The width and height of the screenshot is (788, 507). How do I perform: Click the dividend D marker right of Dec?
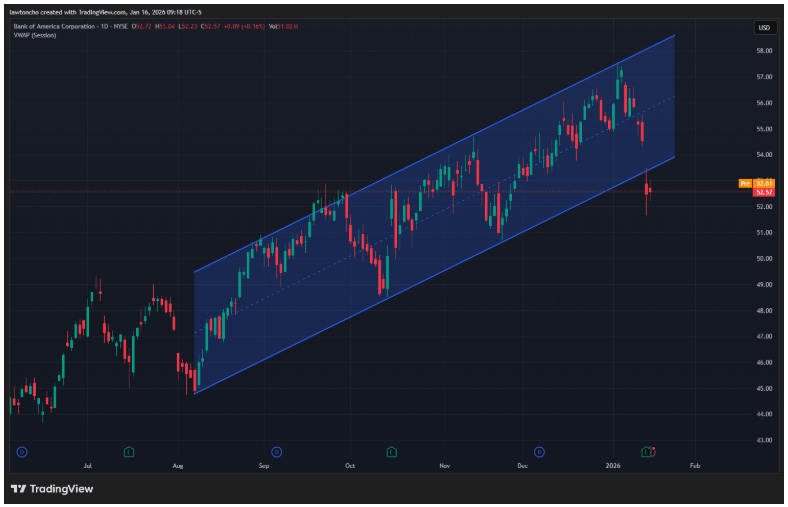(539, 452)
